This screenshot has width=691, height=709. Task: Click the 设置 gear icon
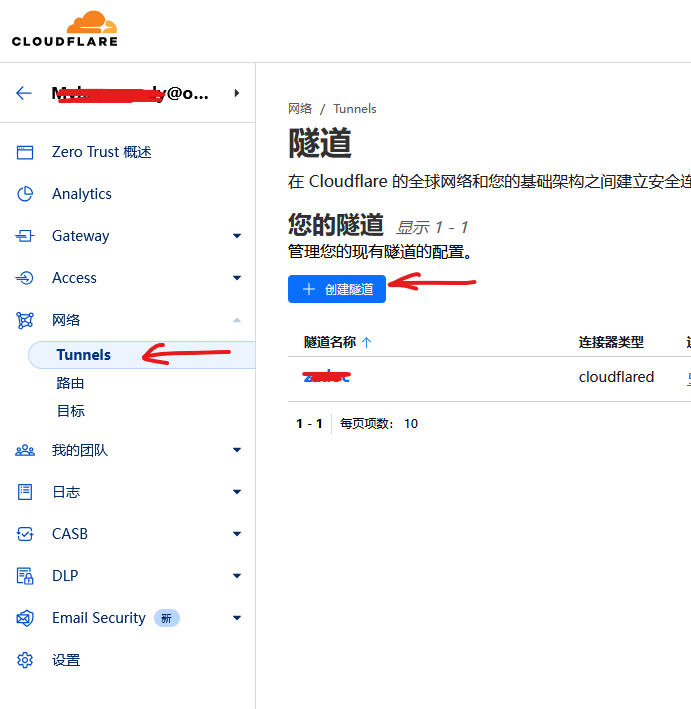pyautogui.click(x=25, y=660)
